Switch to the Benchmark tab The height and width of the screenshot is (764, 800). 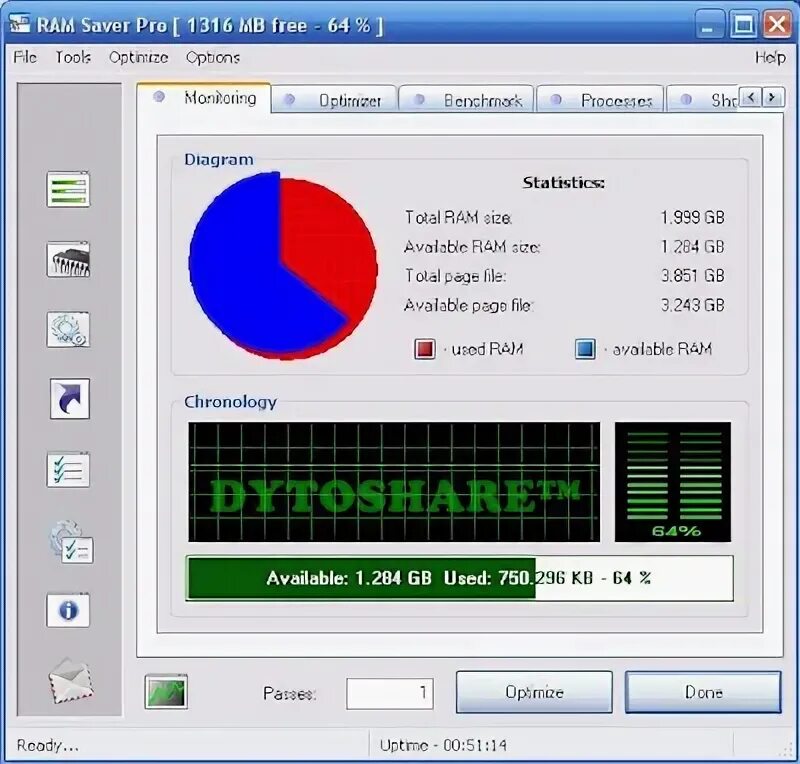point(466,100)
